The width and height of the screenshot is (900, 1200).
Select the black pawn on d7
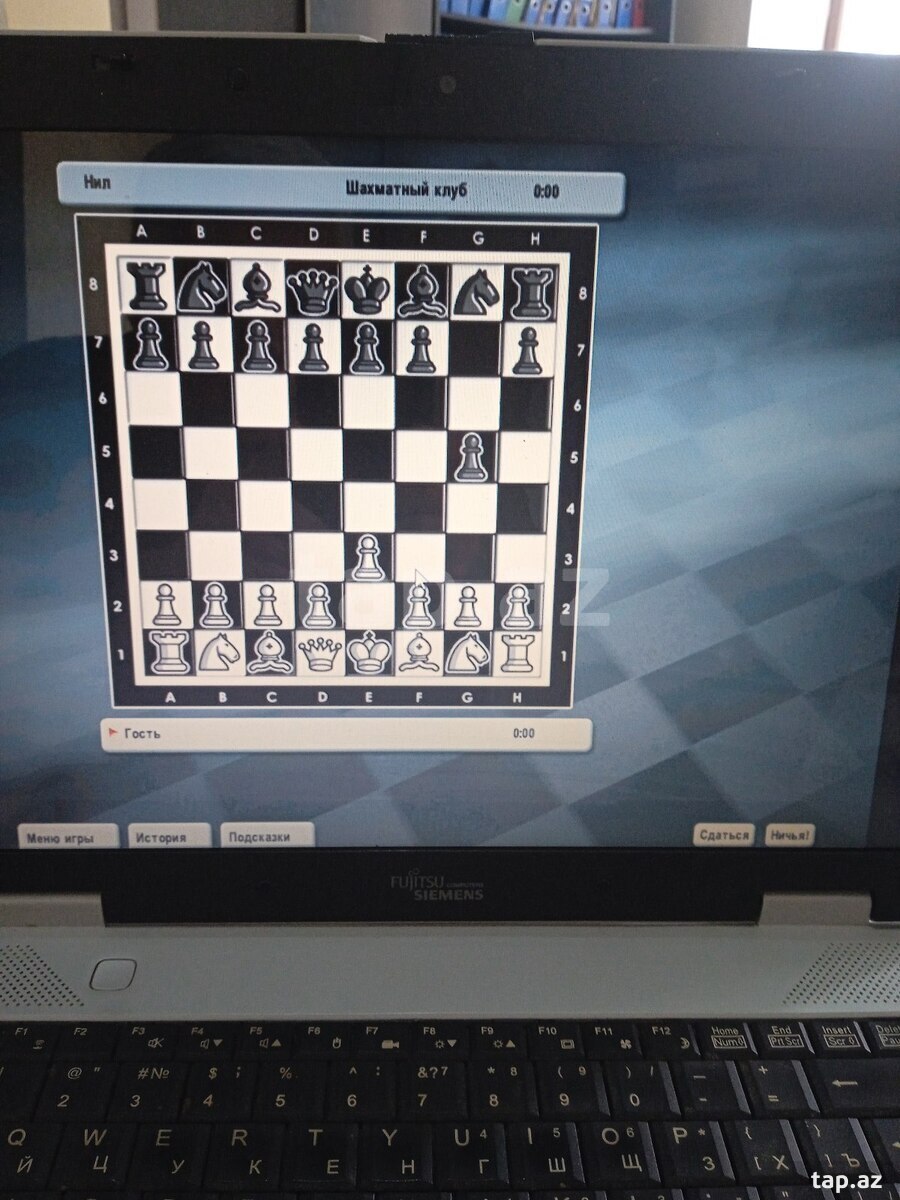pos(314,347)
